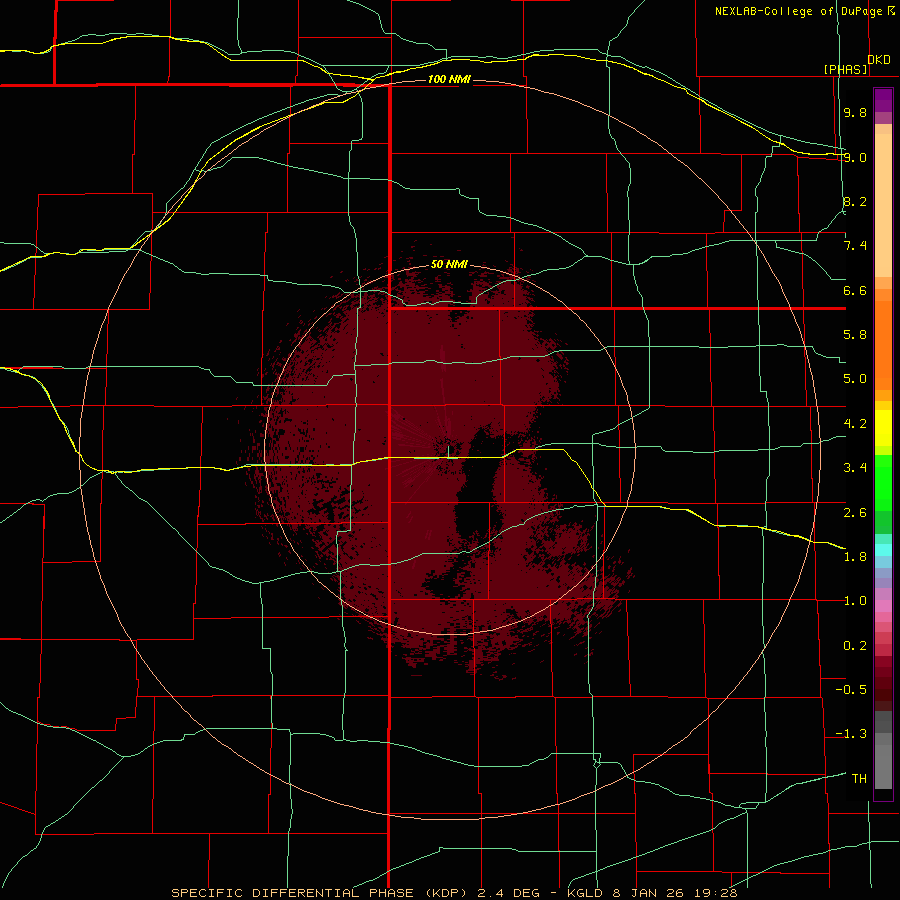Viewport: 900px width, 900px height.
Task: Select the pink band of the color scale
Action: coord(883,606)
